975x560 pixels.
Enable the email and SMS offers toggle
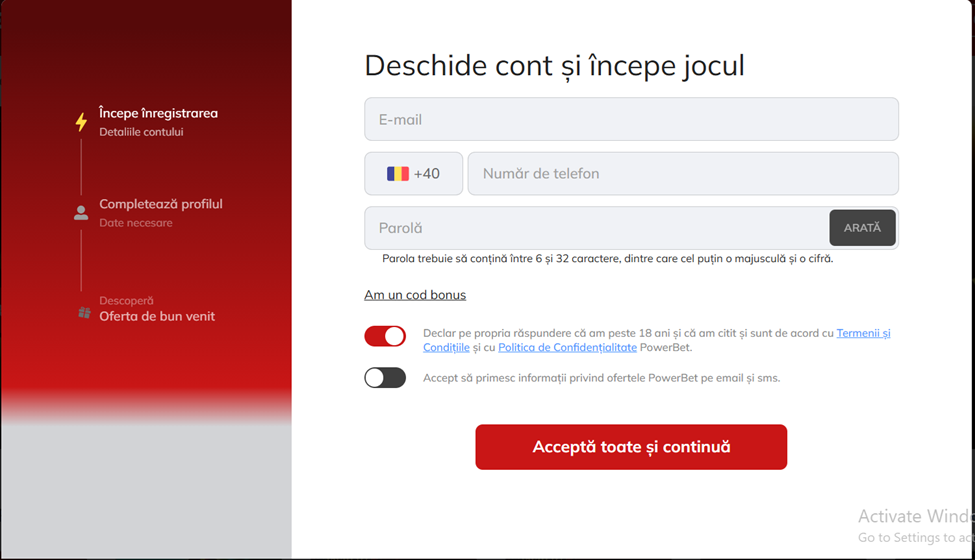[x=385, y=378]
